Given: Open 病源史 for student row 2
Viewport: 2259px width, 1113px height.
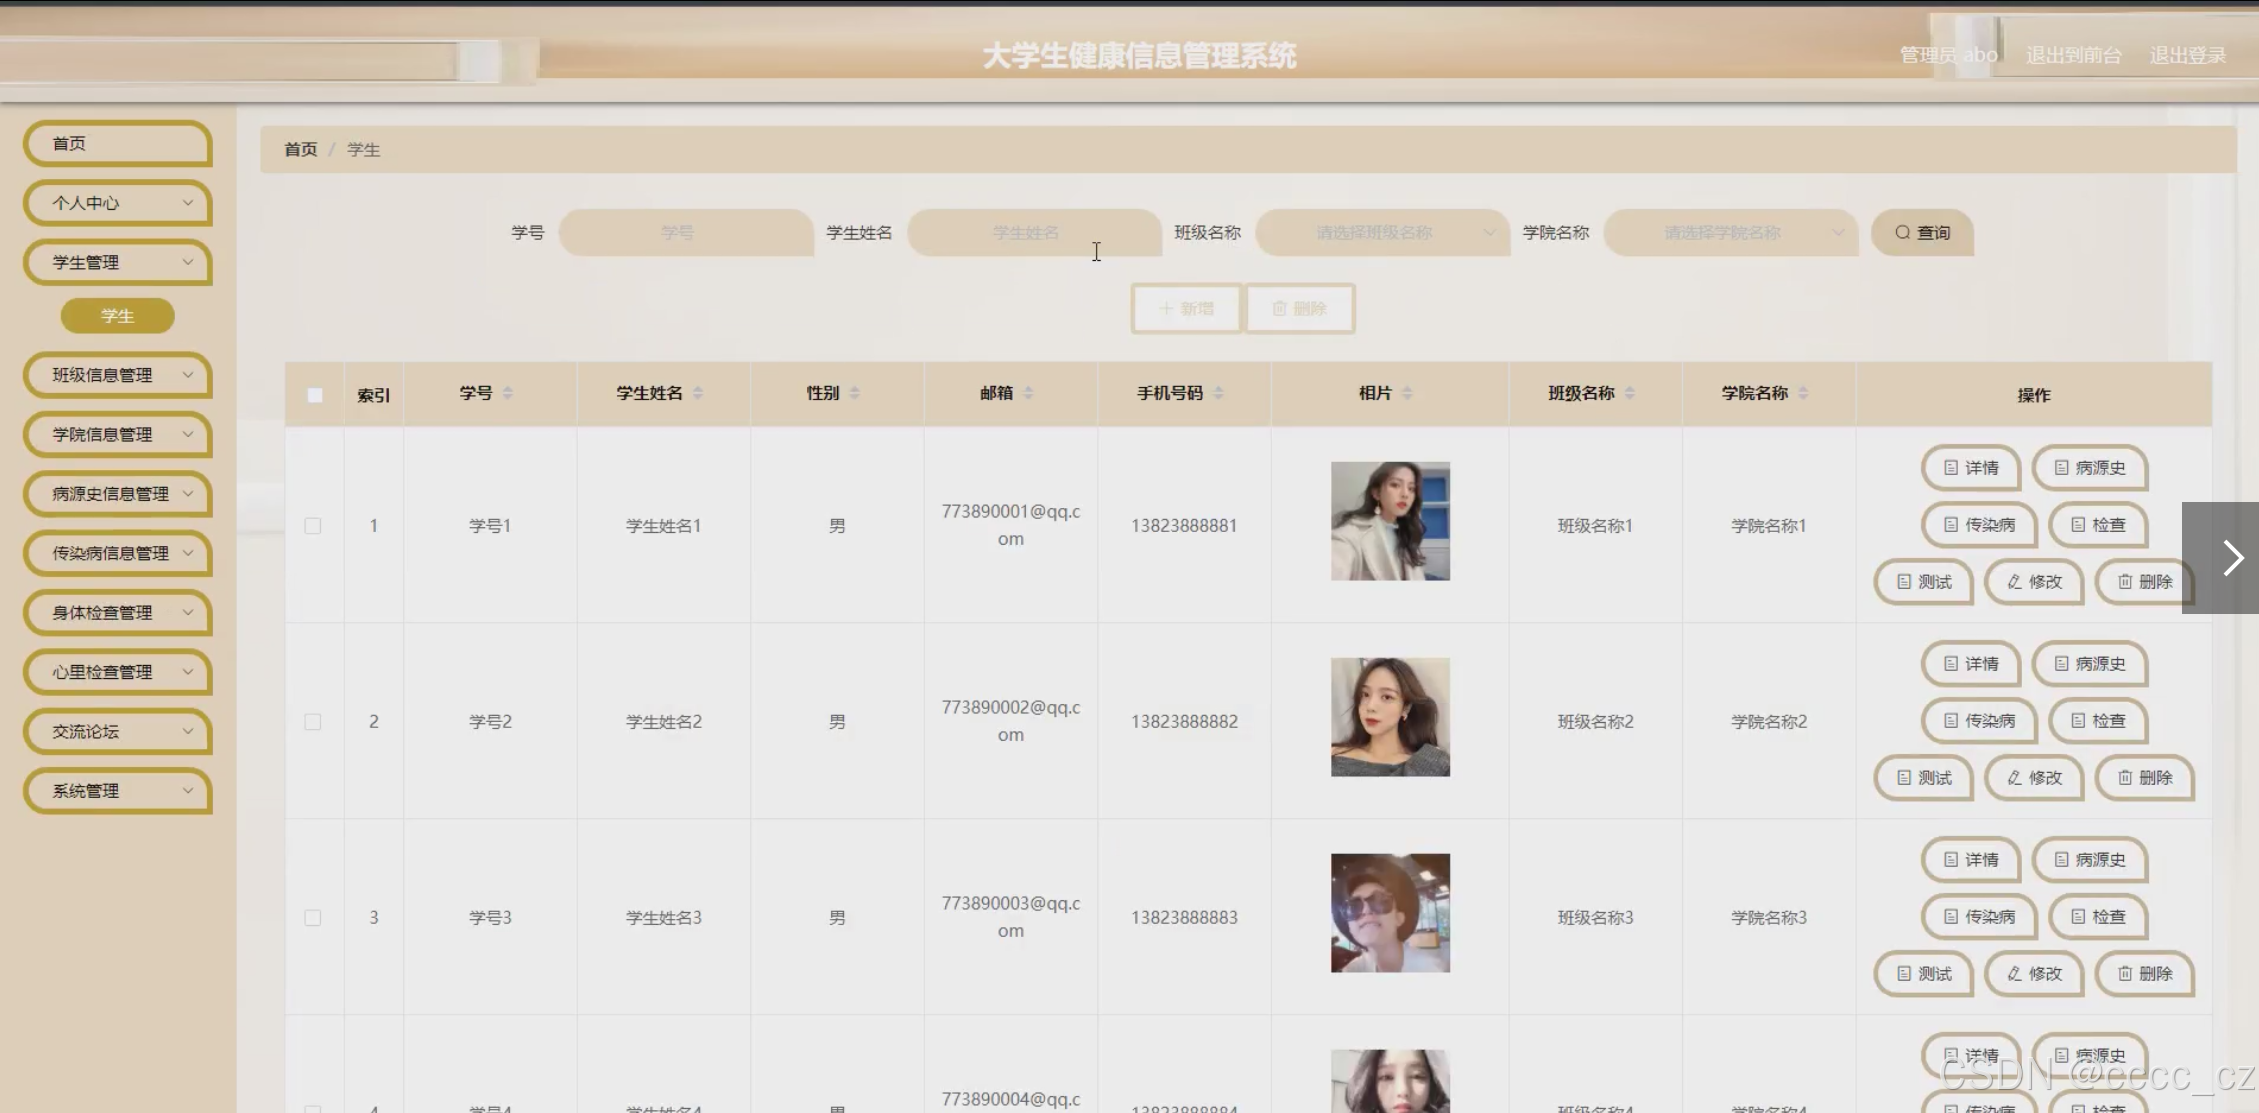Looking at the screenshot, I should tap(2089, 664).
